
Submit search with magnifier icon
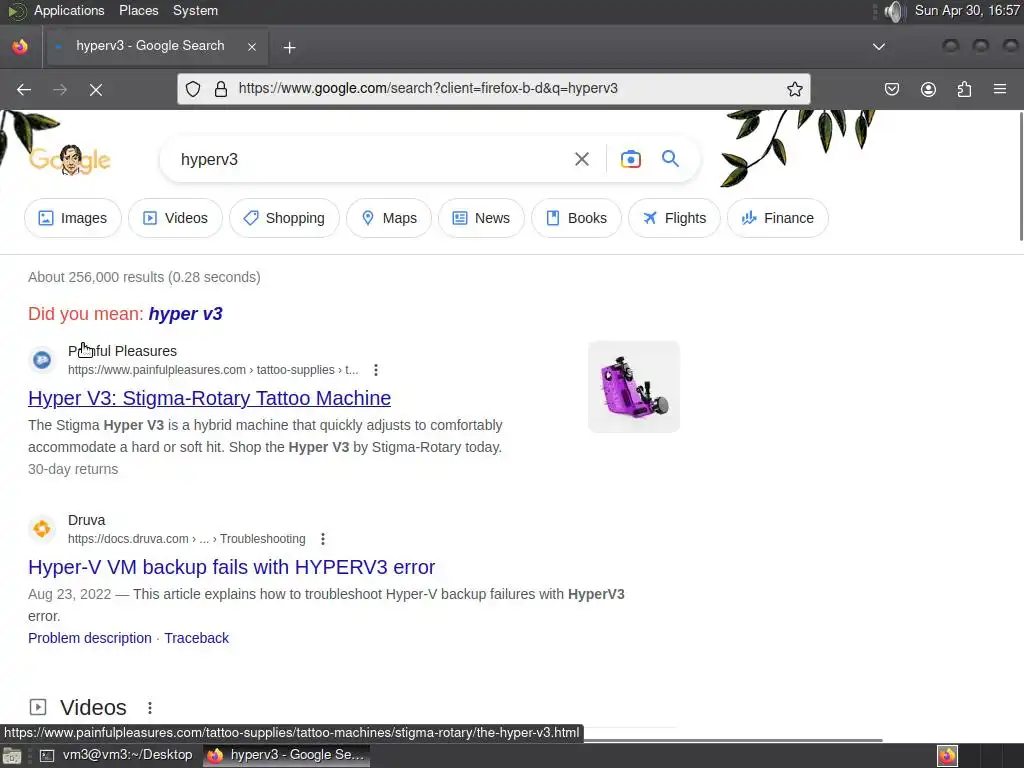(670, 158)
